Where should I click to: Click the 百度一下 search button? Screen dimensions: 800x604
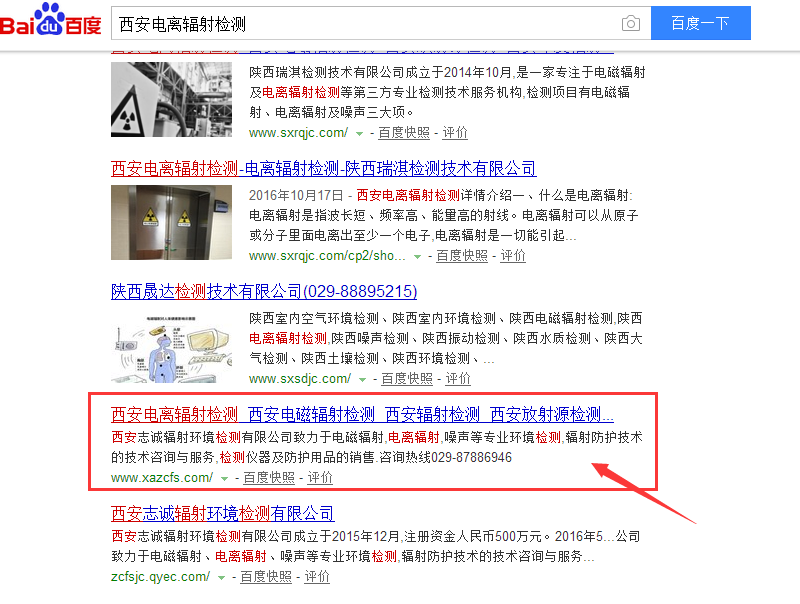(701, 23)
